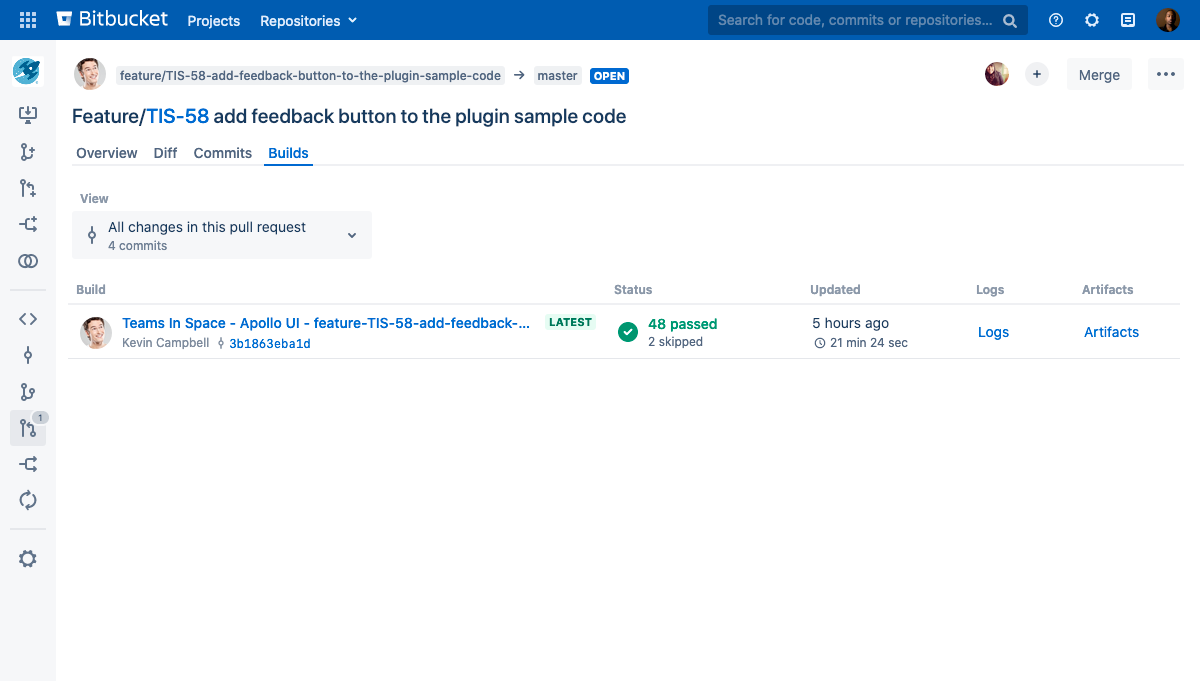Add reviewer with plus button

coord(1037,74)
